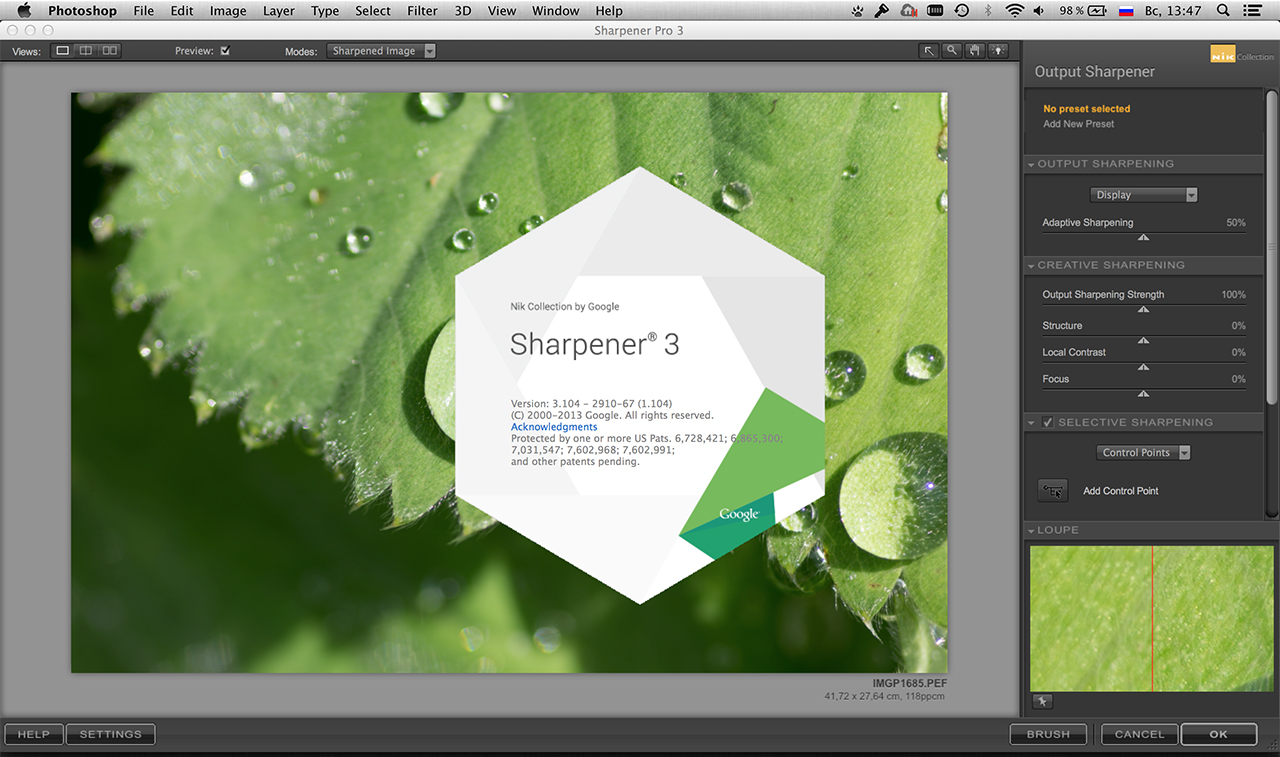Click the volume speaker icon
The image size is (1280, 757).
pos(1040,11)
